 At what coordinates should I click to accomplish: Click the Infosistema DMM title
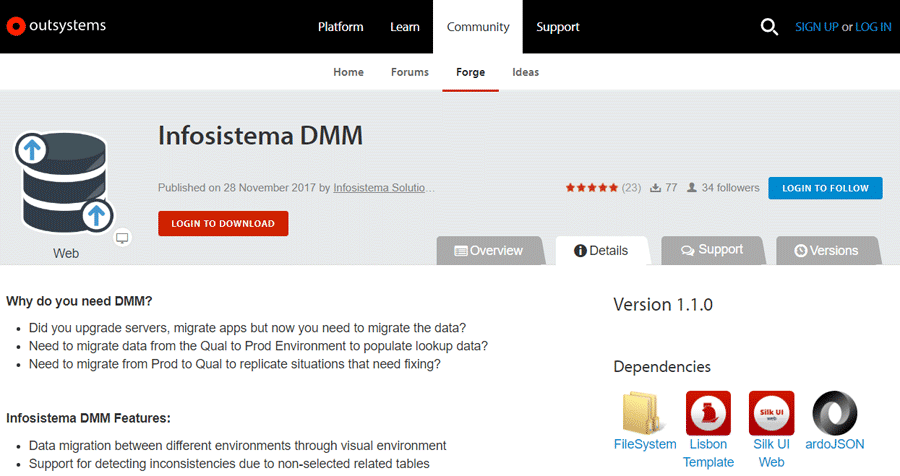261,136
